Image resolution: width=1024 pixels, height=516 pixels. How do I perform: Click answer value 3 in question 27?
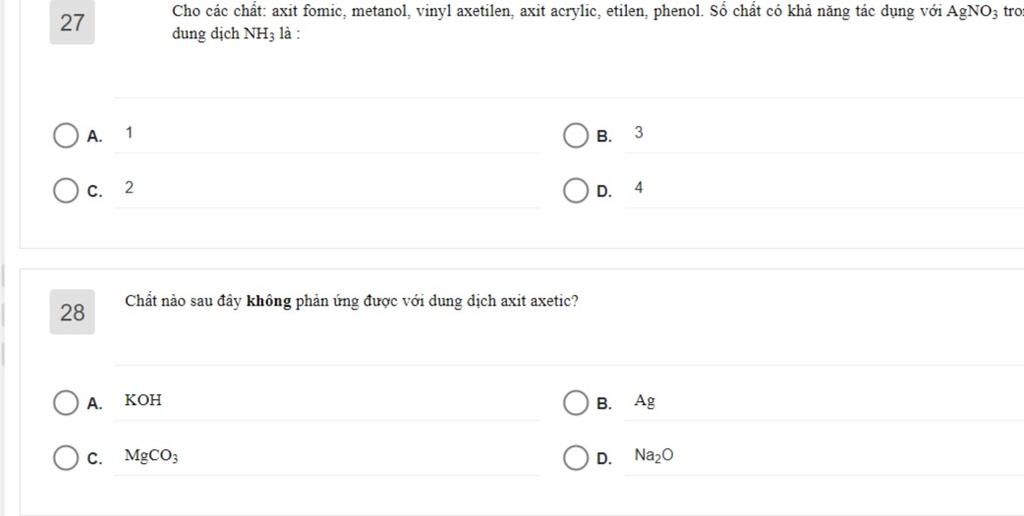coord(639,133)
